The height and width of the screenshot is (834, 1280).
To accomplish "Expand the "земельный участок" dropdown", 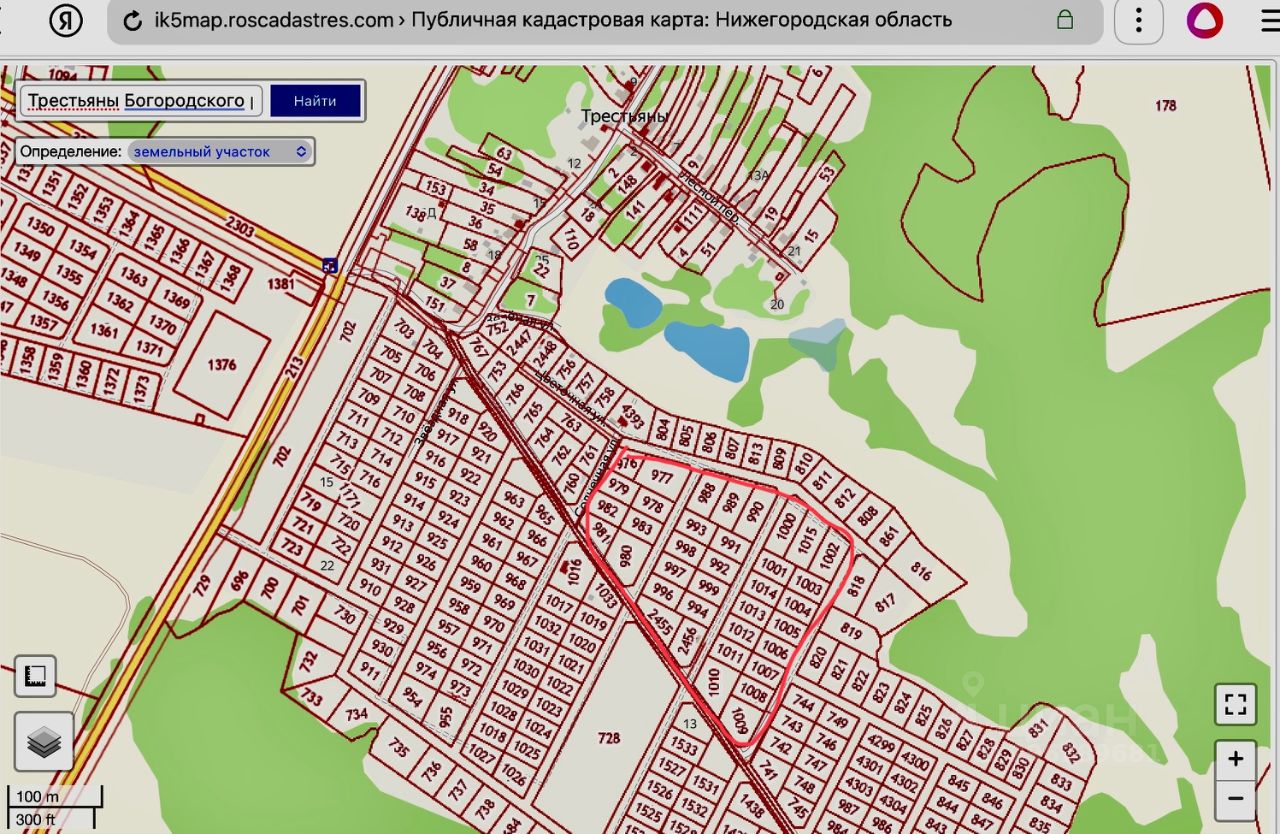I will [220, 152].
